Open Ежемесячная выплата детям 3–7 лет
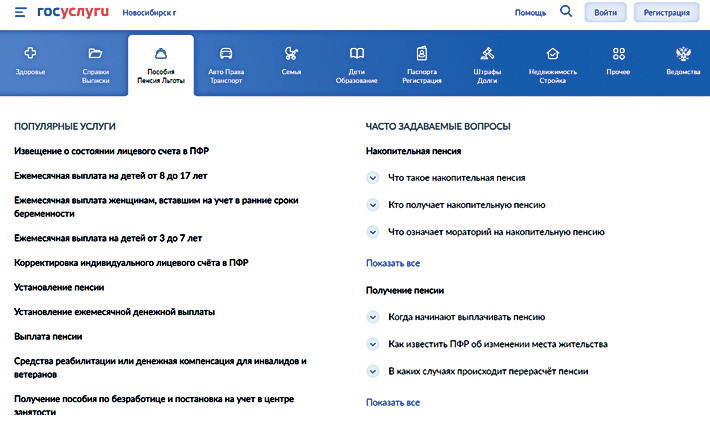This screenshot has width=710, height=440. point(108,238)
